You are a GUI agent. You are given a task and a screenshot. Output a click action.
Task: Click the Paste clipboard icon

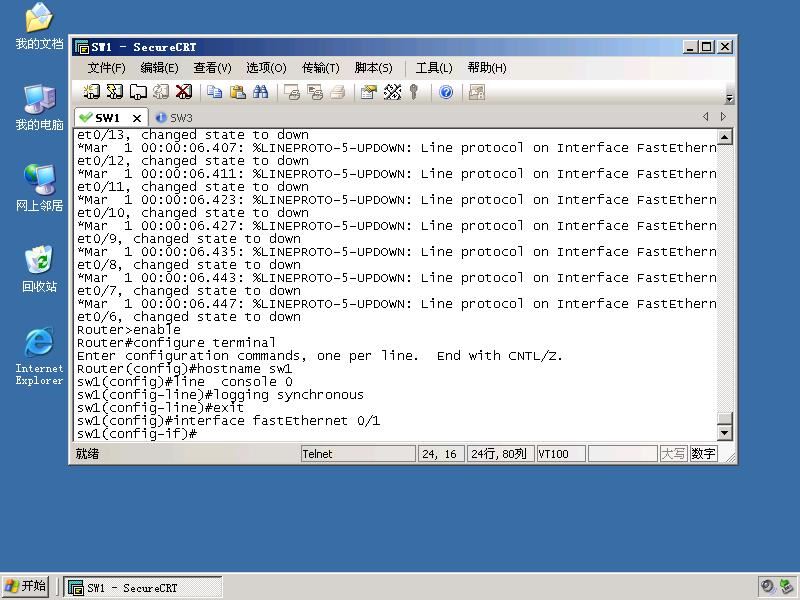click(238, 92)
